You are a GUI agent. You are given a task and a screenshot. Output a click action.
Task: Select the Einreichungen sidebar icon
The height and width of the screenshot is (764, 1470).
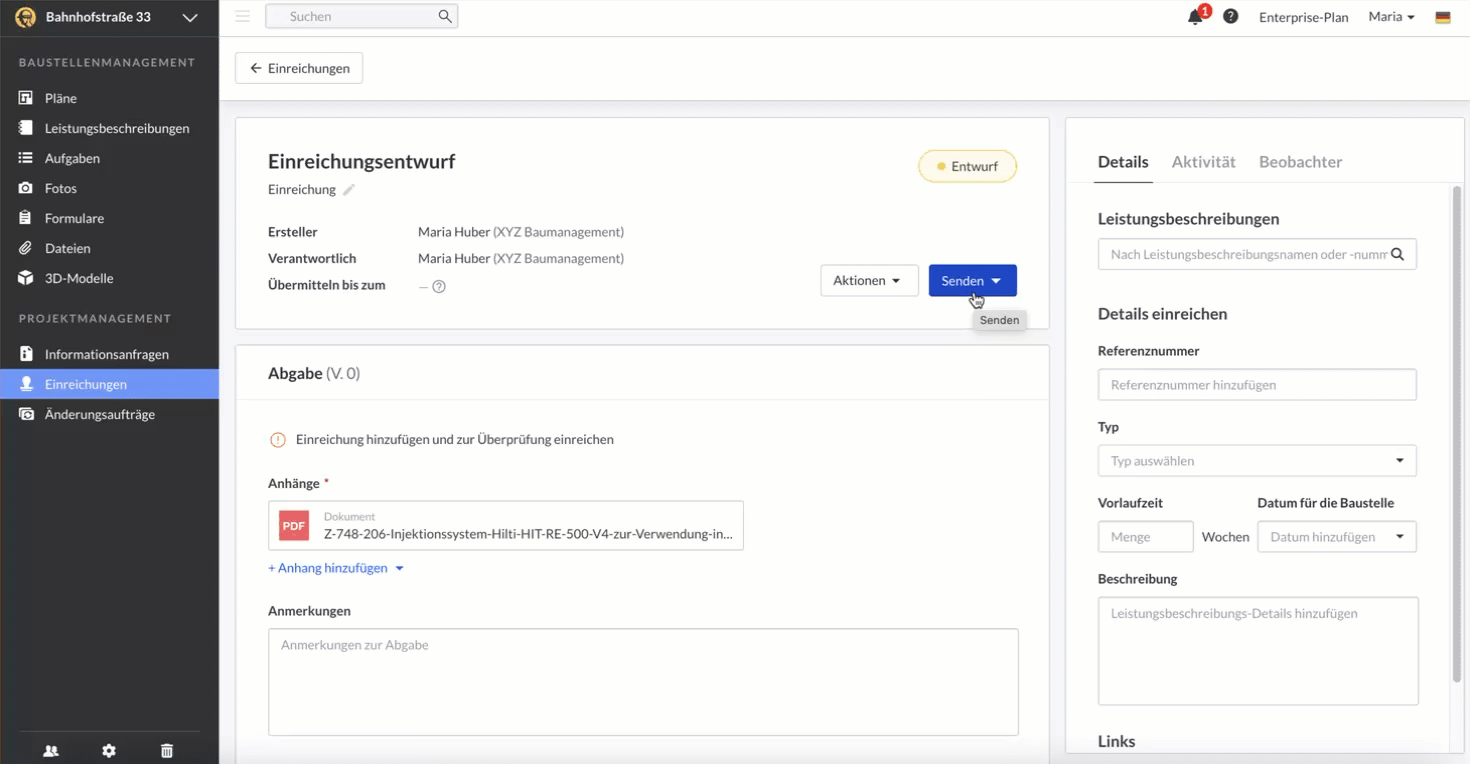26,384
